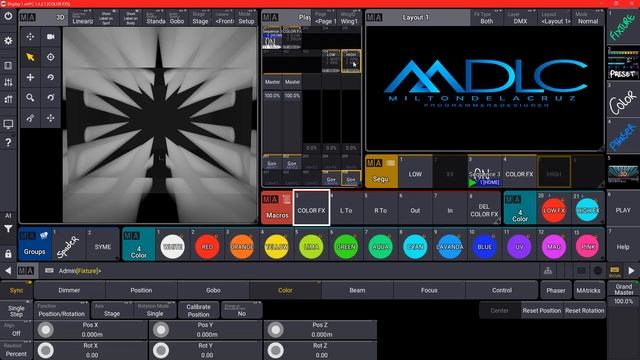Screen dimensions: 640x360
Task: Switch to the Gobo feature tab
Action: 213,290
